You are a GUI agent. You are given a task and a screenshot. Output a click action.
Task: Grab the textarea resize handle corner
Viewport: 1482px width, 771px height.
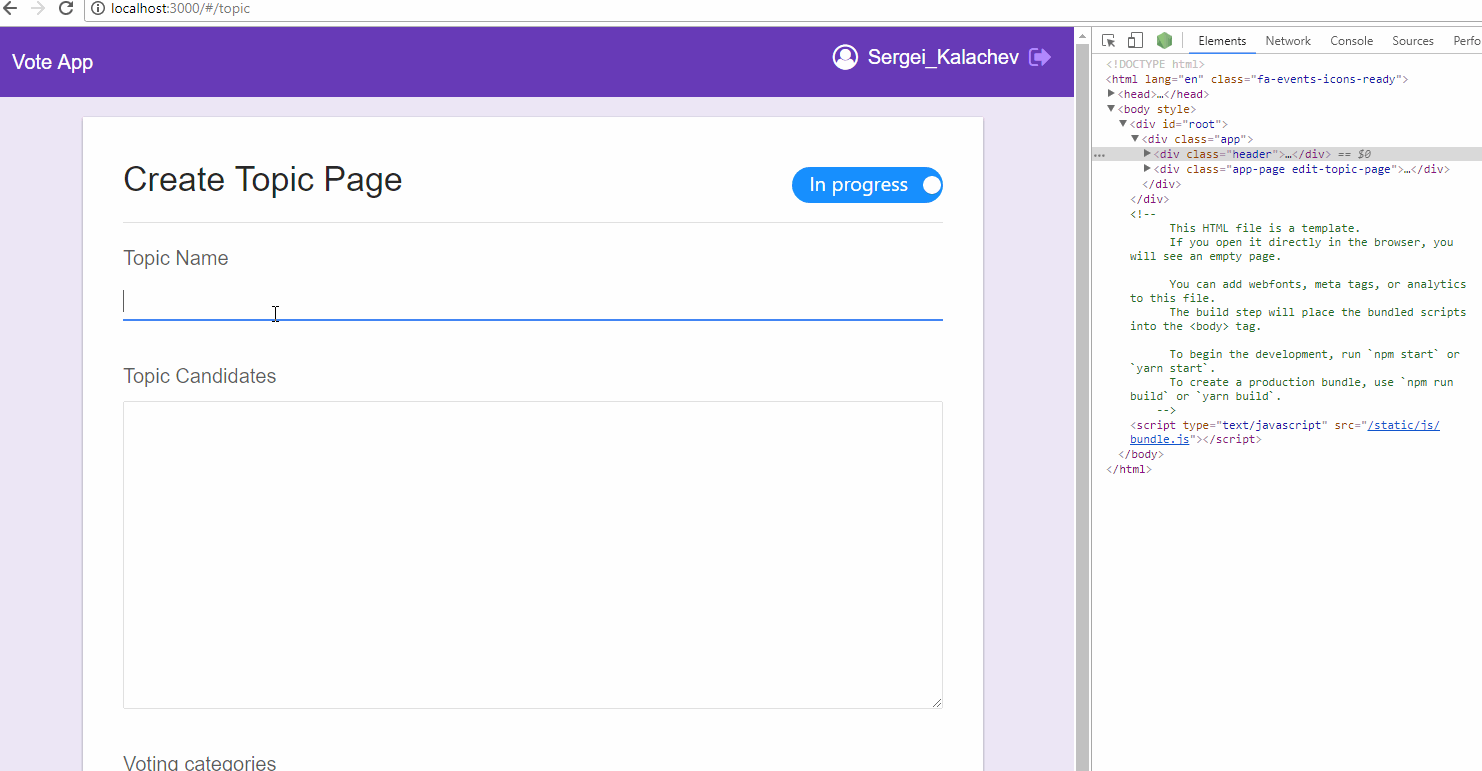point(937,703)
